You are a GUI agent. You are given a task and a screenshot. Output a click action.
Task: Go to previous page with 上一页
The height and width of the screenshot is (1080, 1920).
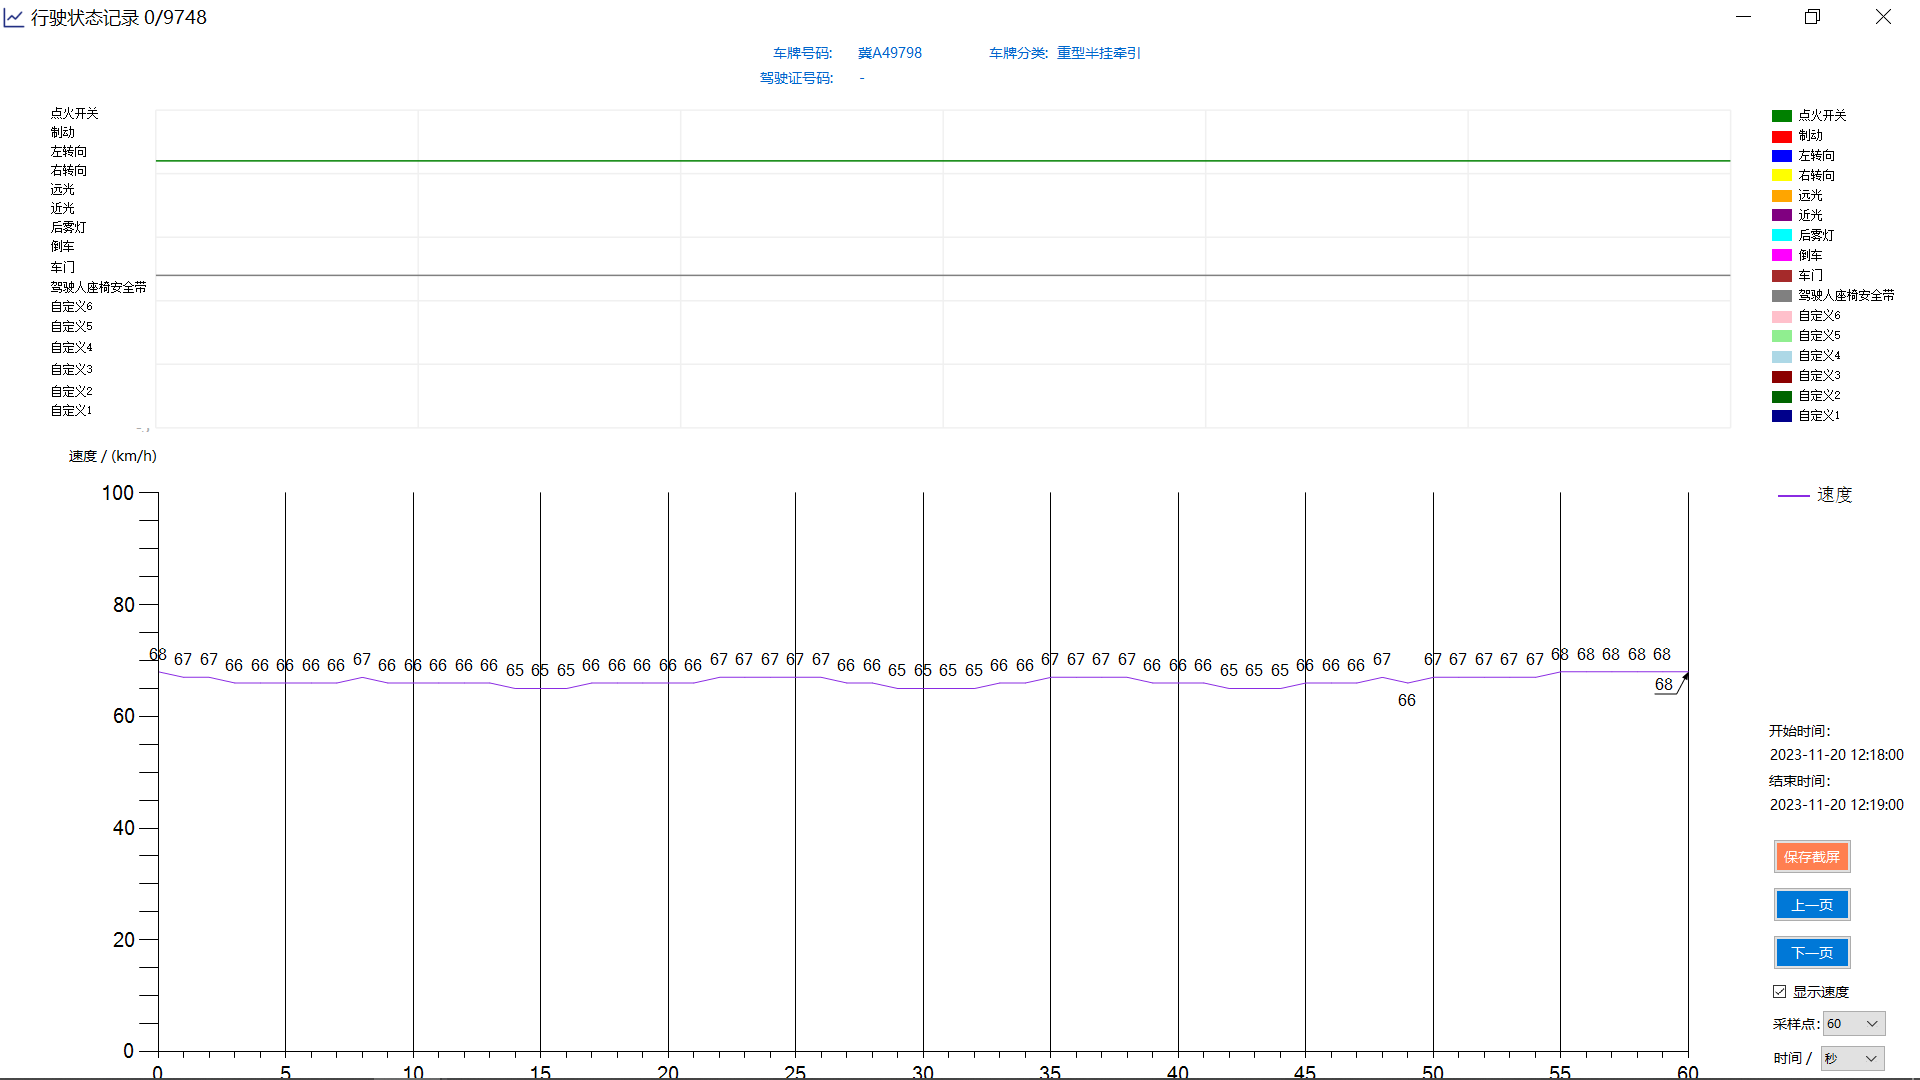[x=1812, y=905]
